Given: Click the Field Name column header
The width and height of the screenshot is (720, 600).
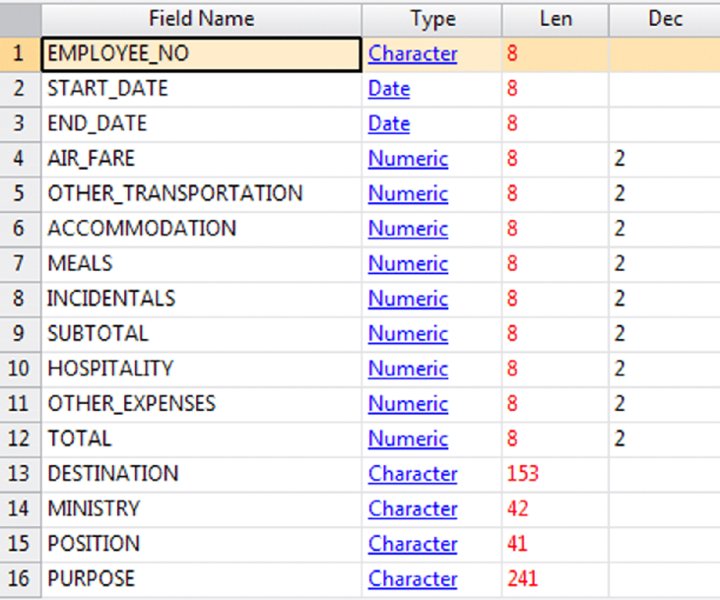Looking at the screenshot, I should click(x=201, y=19).
